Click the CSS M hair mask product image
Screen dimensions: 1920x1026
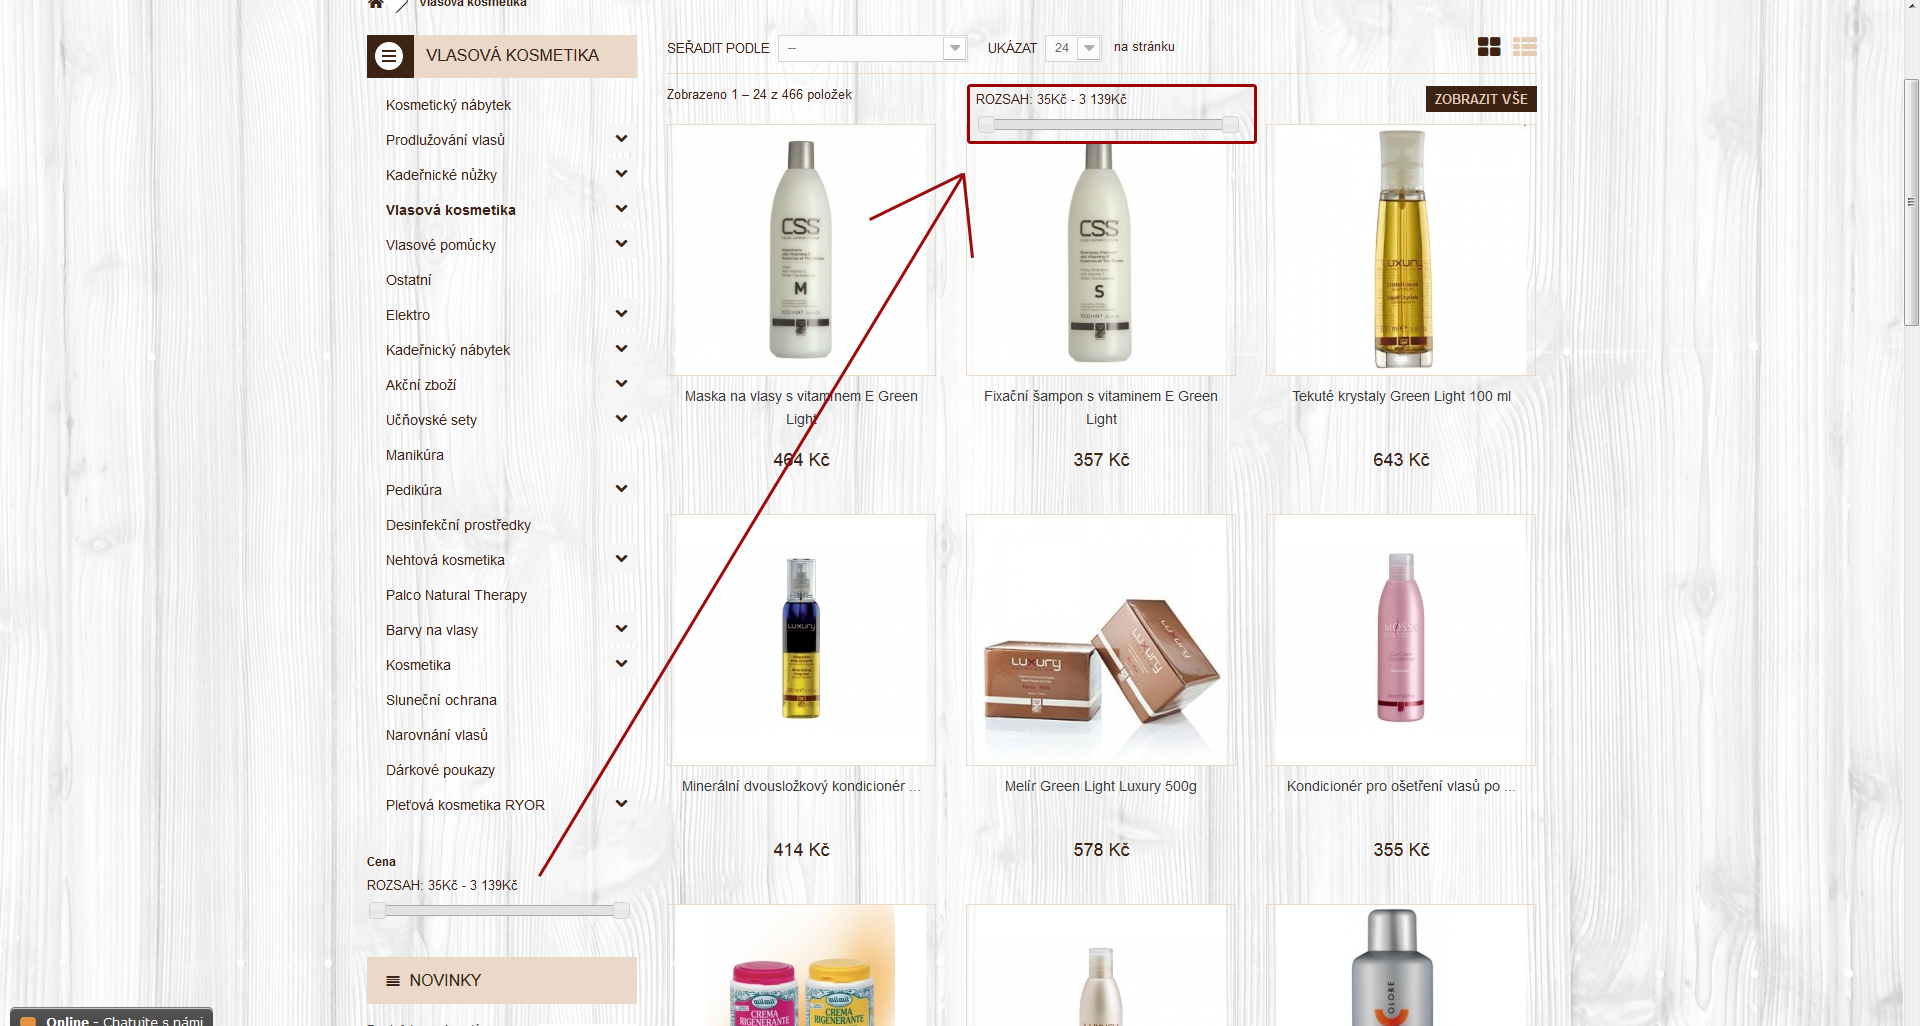click(x=801, y=250)
